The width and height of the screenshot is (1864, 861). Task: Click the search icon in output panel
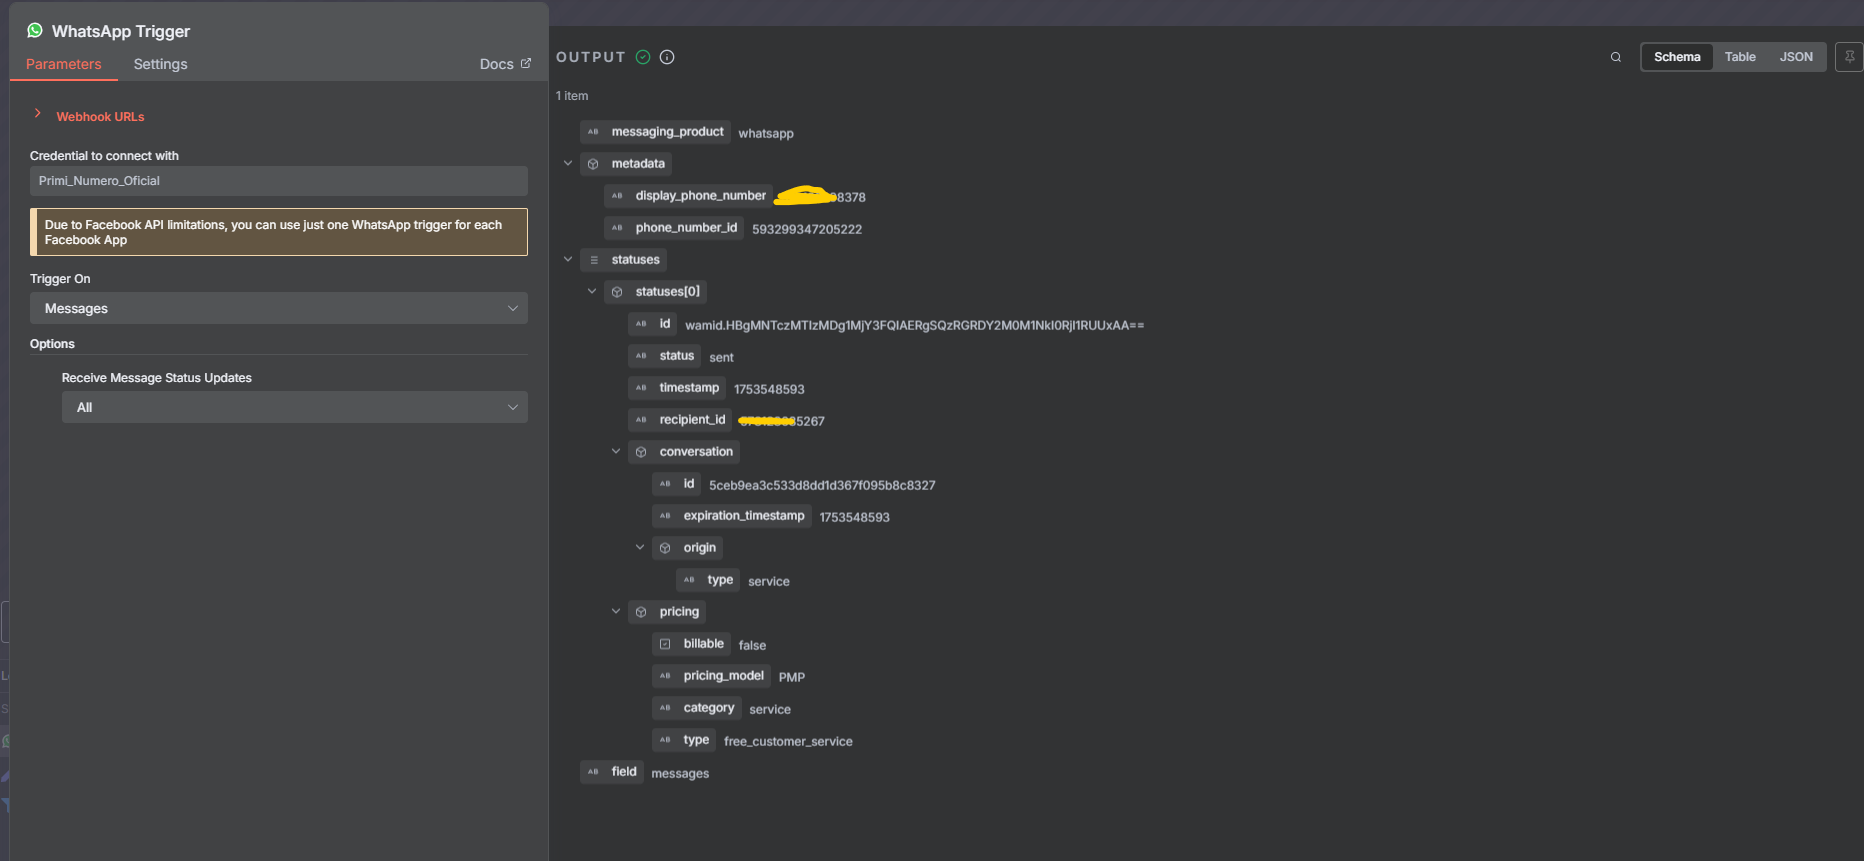(x=1616, y=57)
